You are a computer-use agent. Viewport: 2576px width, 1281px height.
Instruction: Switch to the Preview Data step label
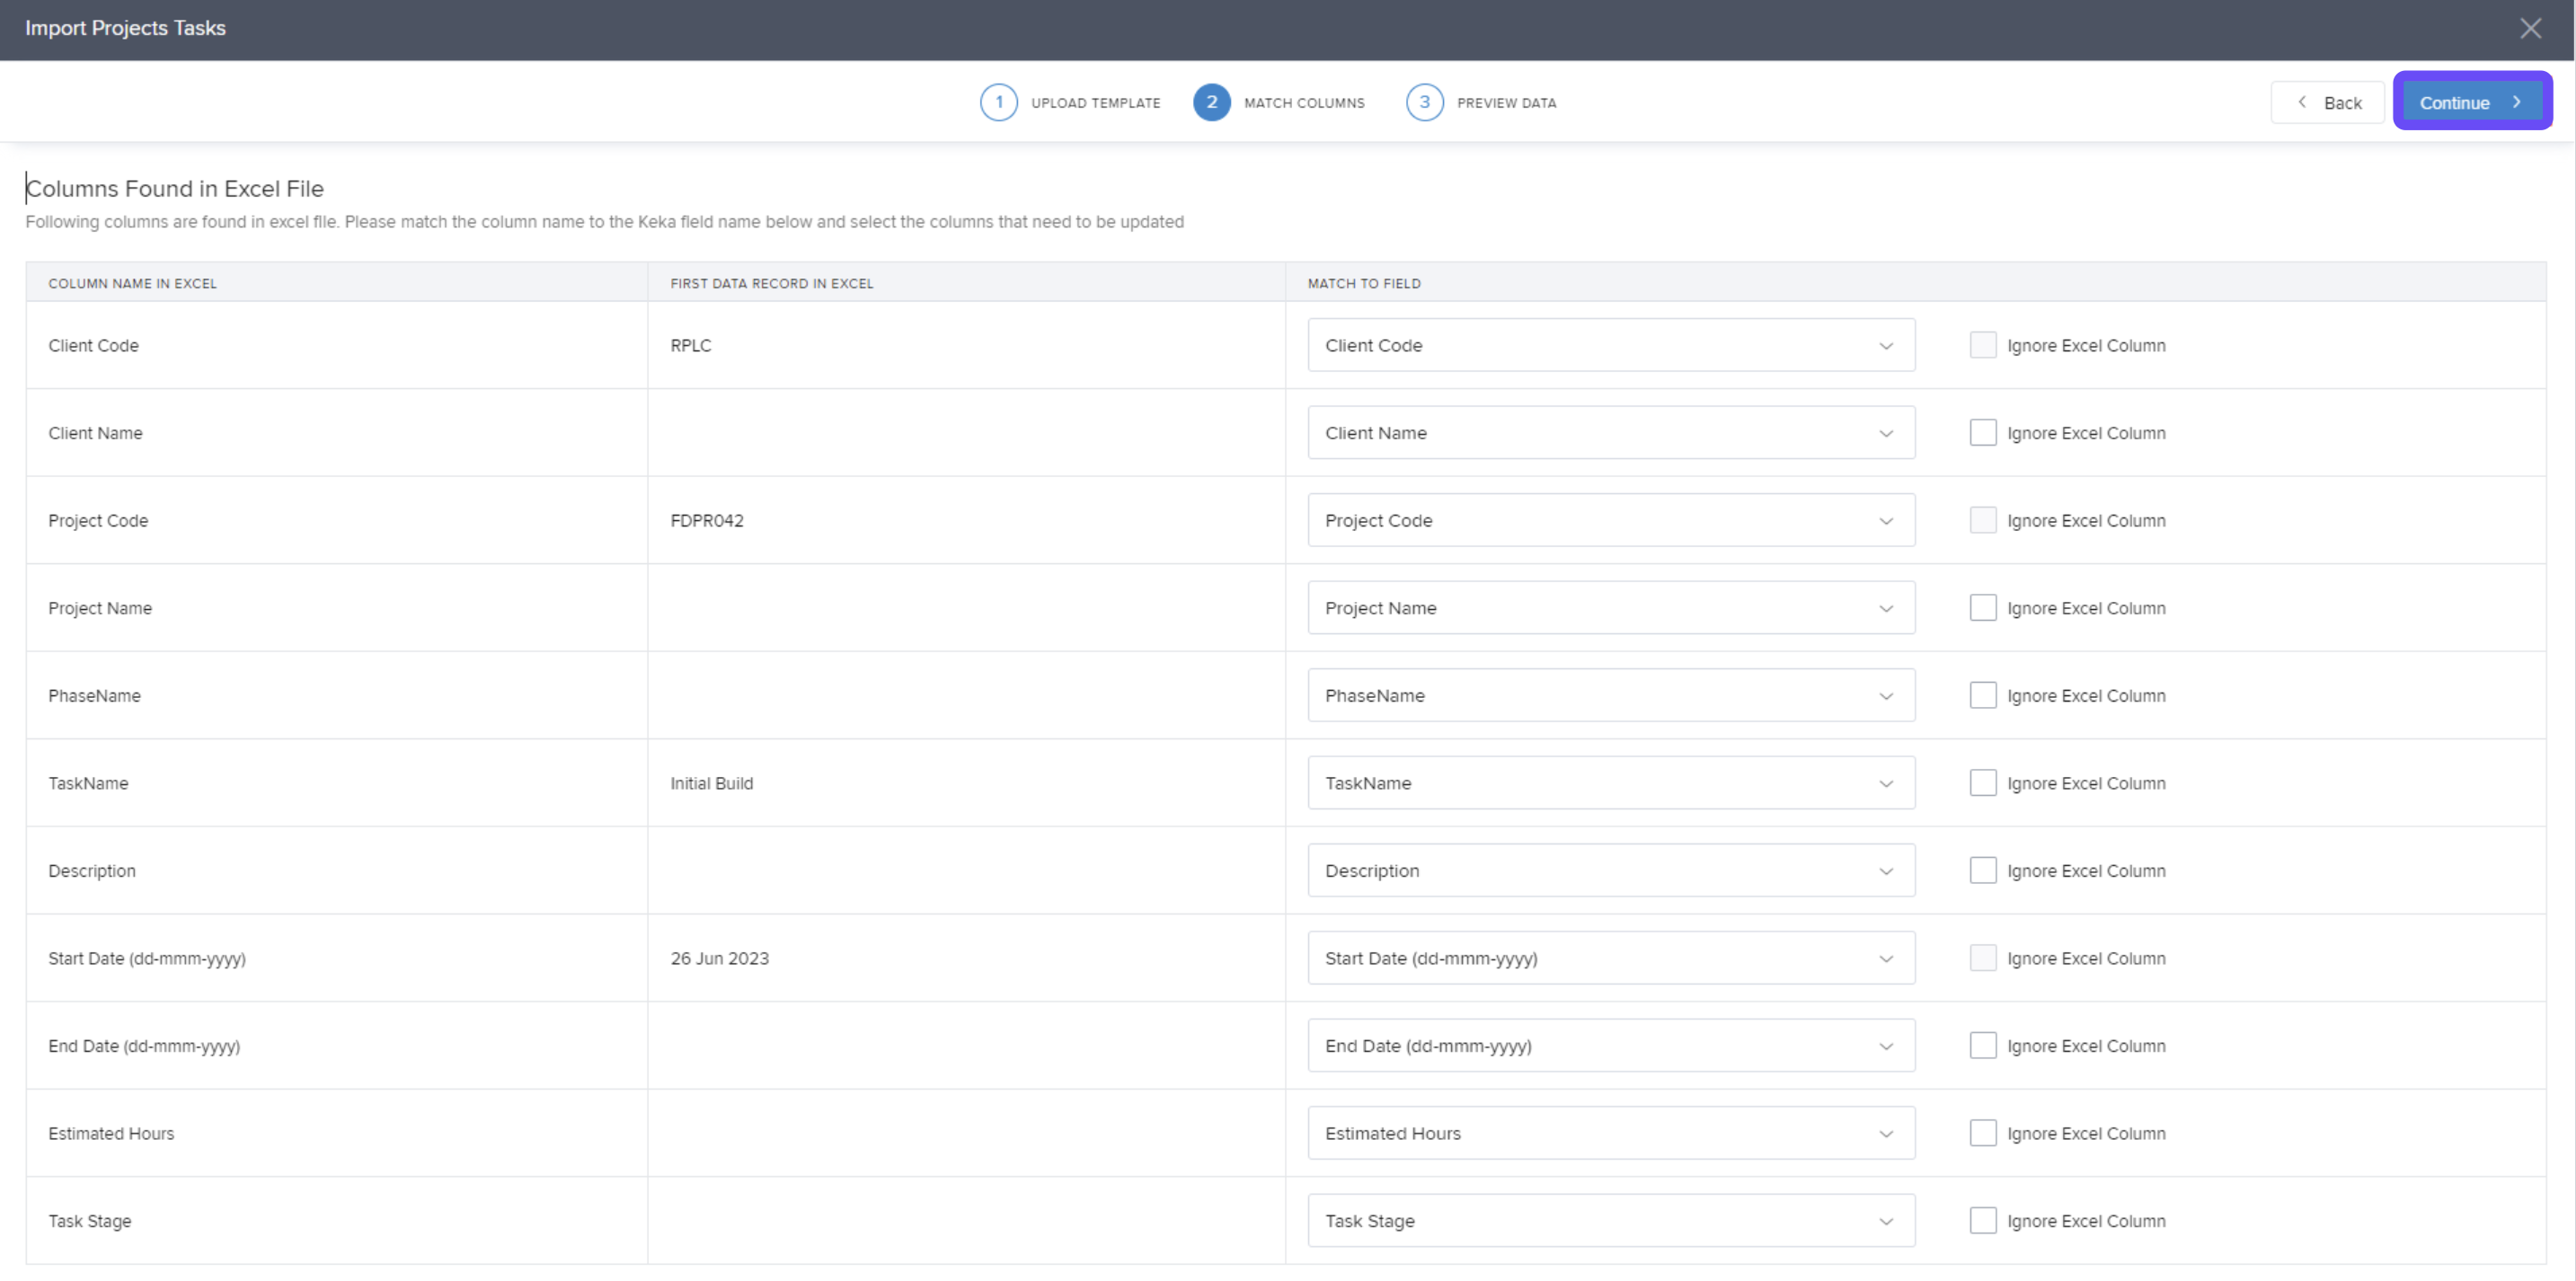tap(1506, 103)
